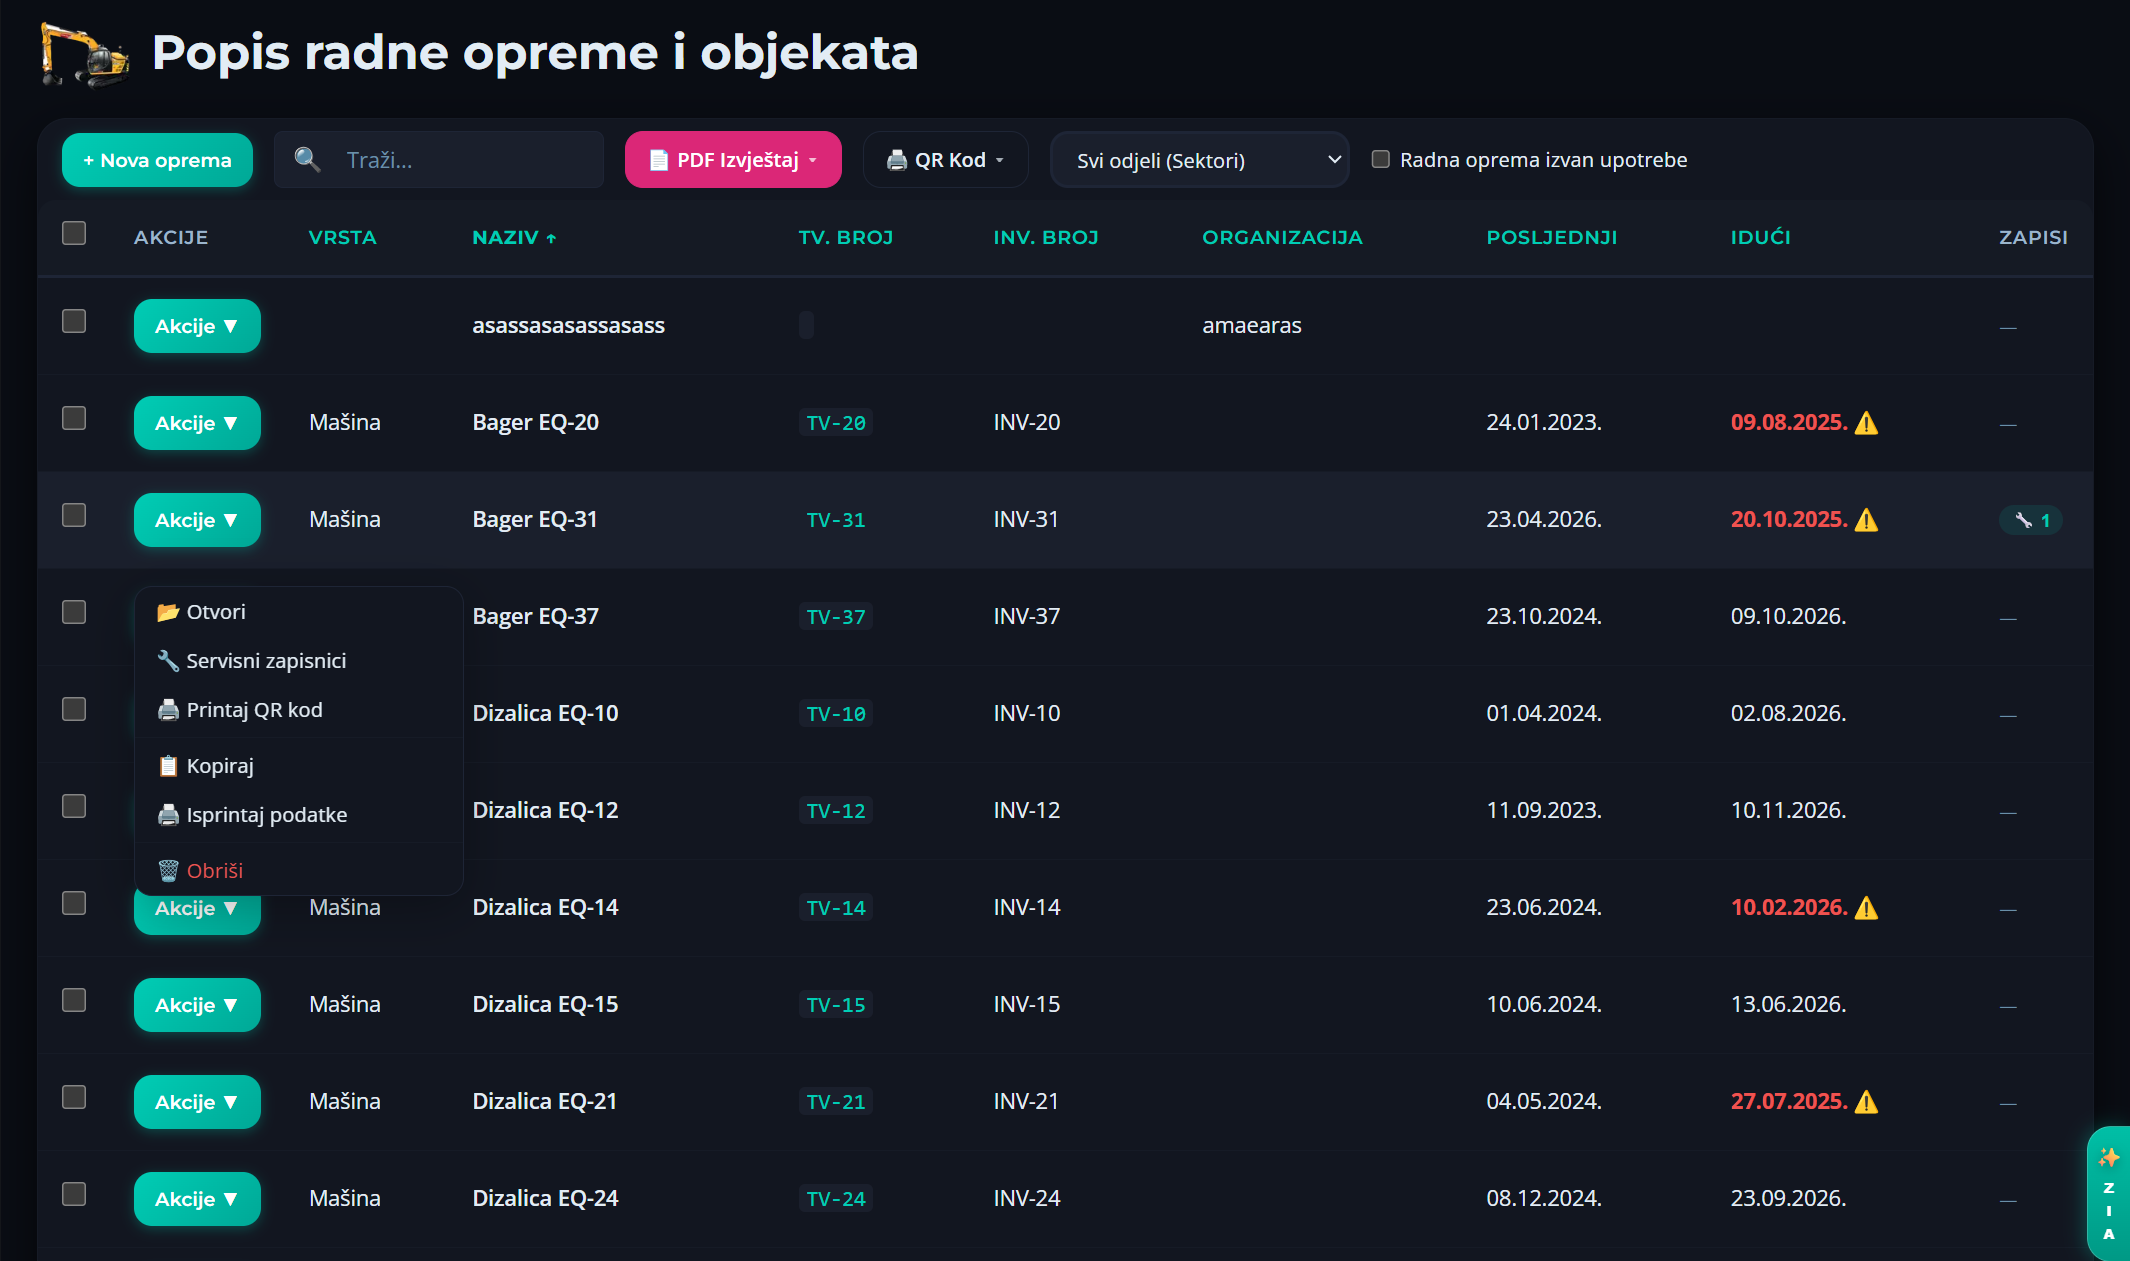This screenshot has width=2130, height=1261.
Task: Click the Dizalica EQ-15 name cell
Action: click(x=545, y=1005)
